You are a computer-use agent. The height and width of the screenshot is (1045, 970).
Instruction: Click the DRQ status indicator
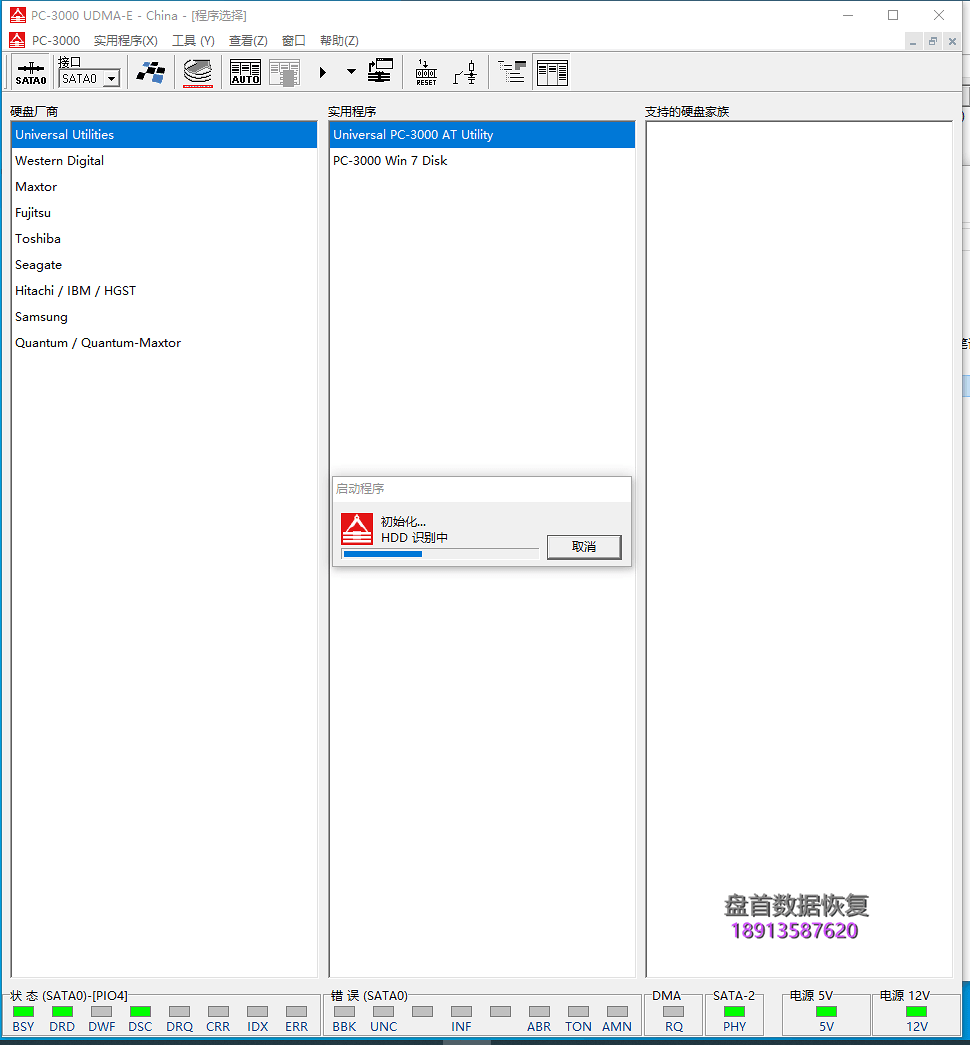pos(179,1012)
